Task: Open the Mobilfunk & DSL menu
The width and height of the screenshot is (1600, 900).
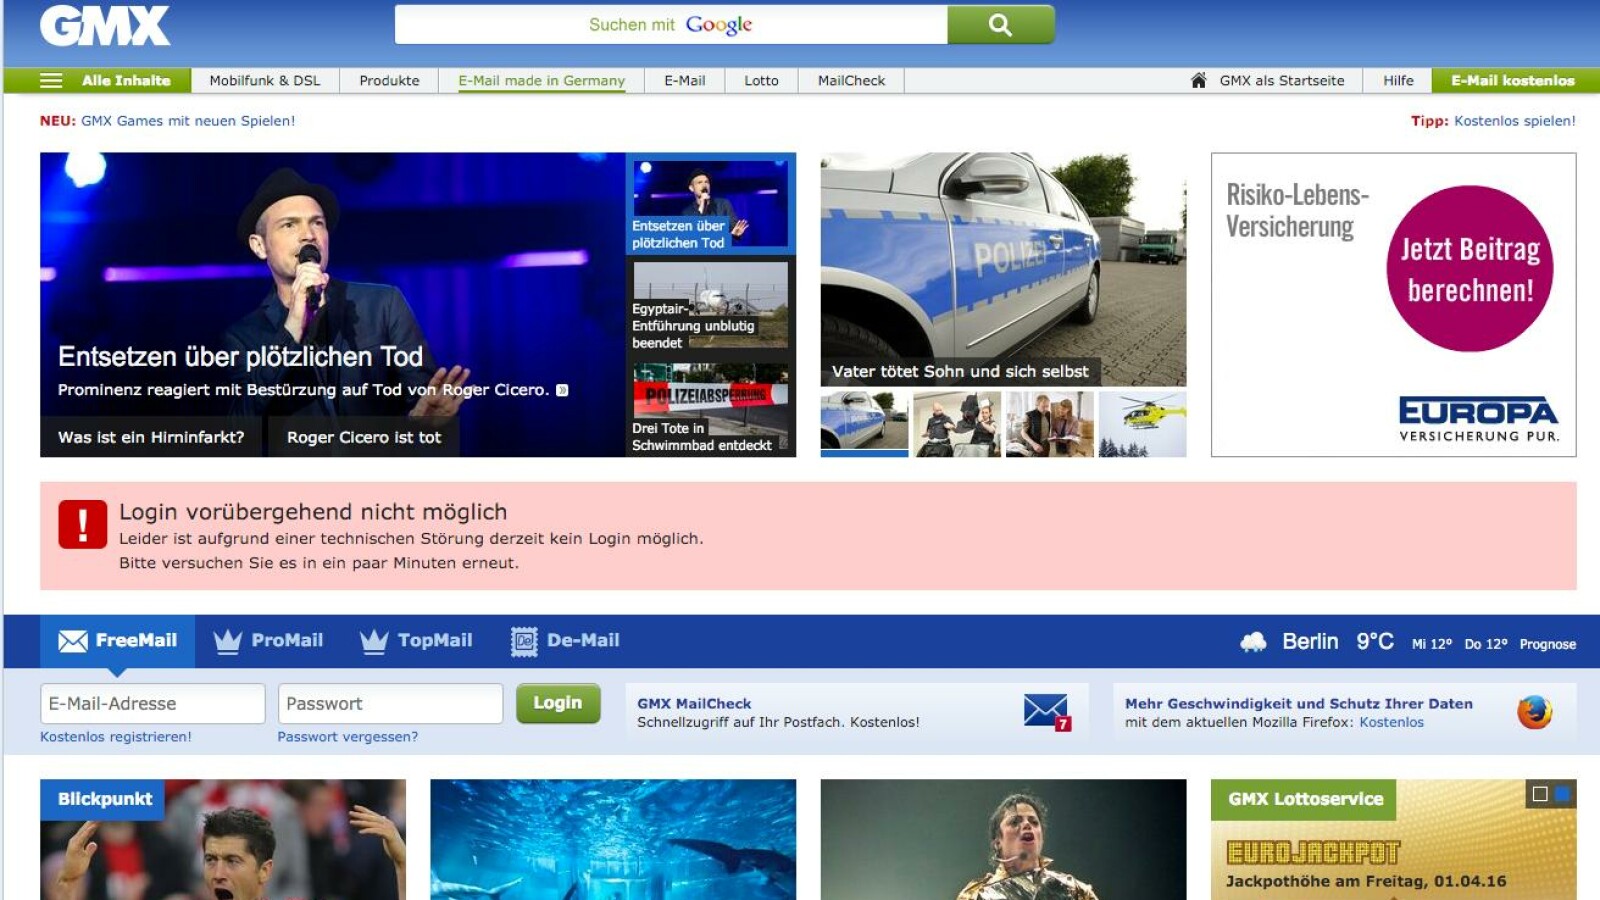Action: (265, 81)
